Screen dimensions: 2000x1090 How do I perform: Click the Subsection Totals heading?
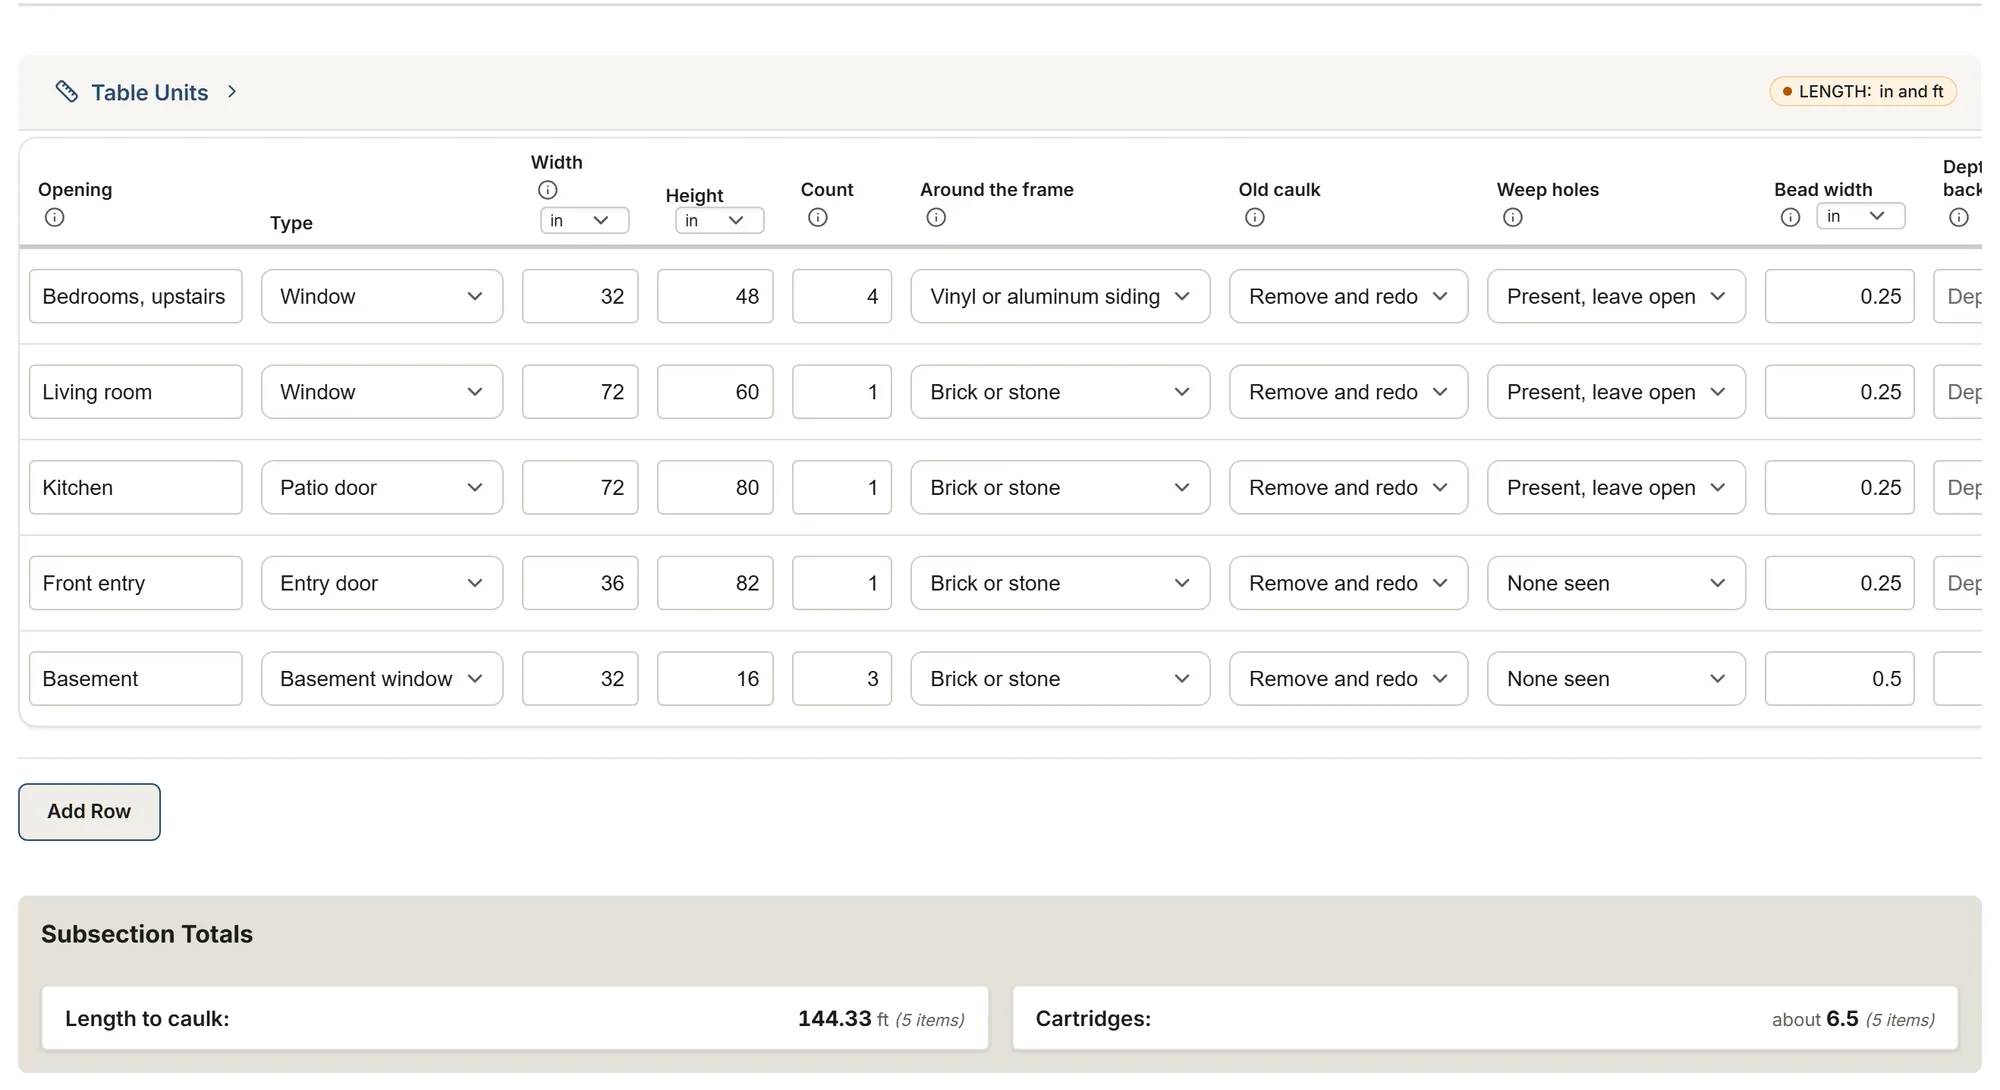pyautogui.click(x=147, y=934)
